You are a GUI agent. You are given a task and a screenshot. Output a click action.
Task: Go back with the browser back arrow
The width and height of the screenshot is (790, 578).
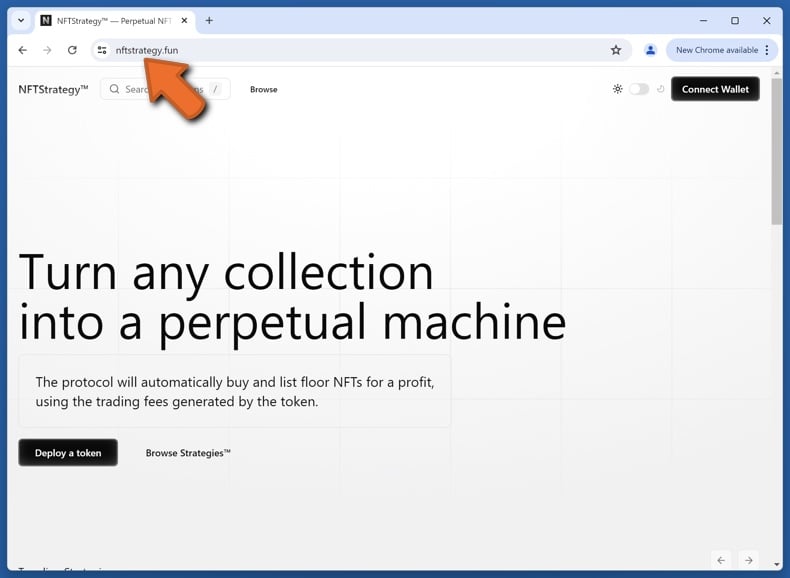coord(23,50)
